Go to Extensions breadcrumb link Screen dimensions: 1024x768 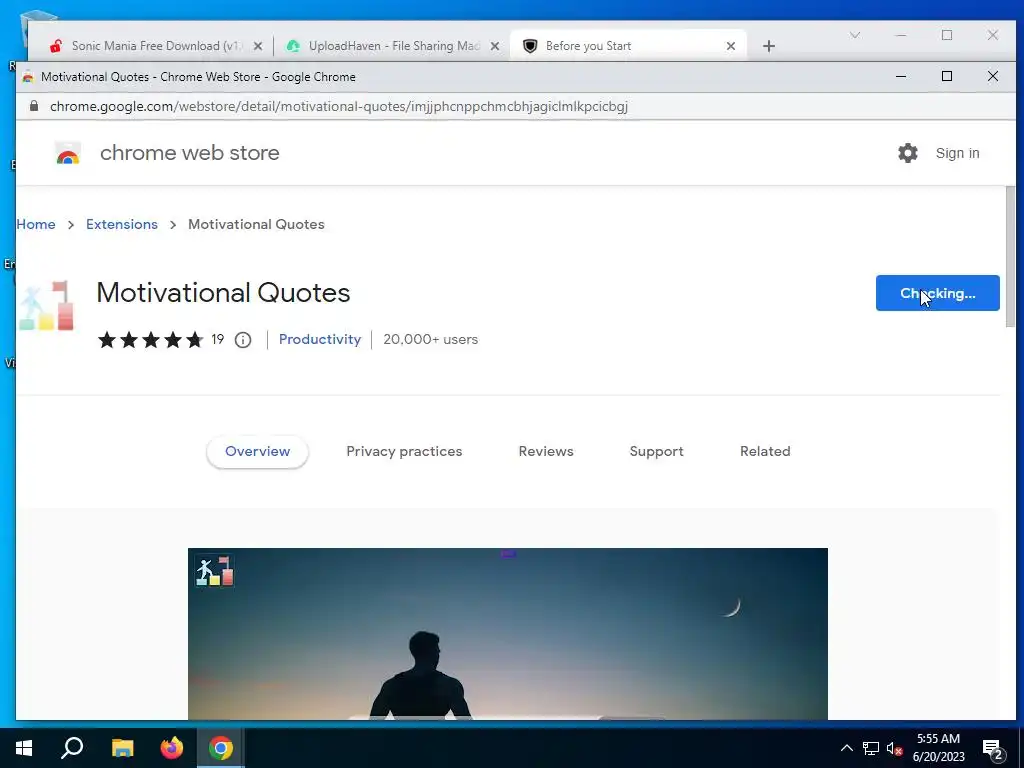coord(121,224)
